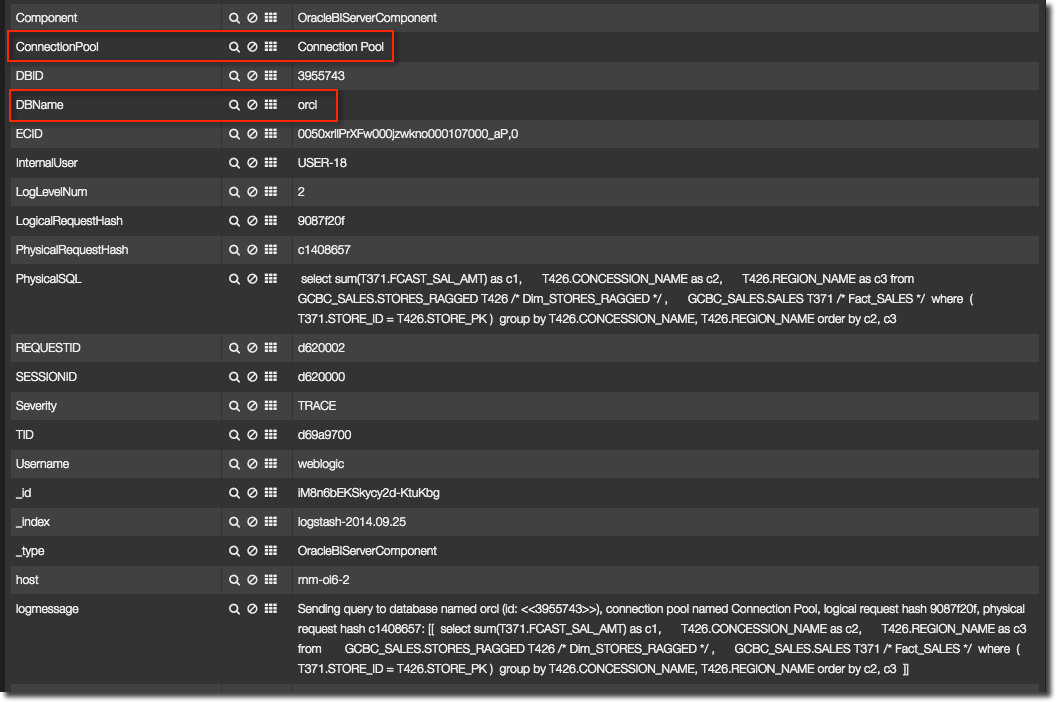
Task: Toggle the ConnectionPool column with its grid icon
Action: click(270, 47)
